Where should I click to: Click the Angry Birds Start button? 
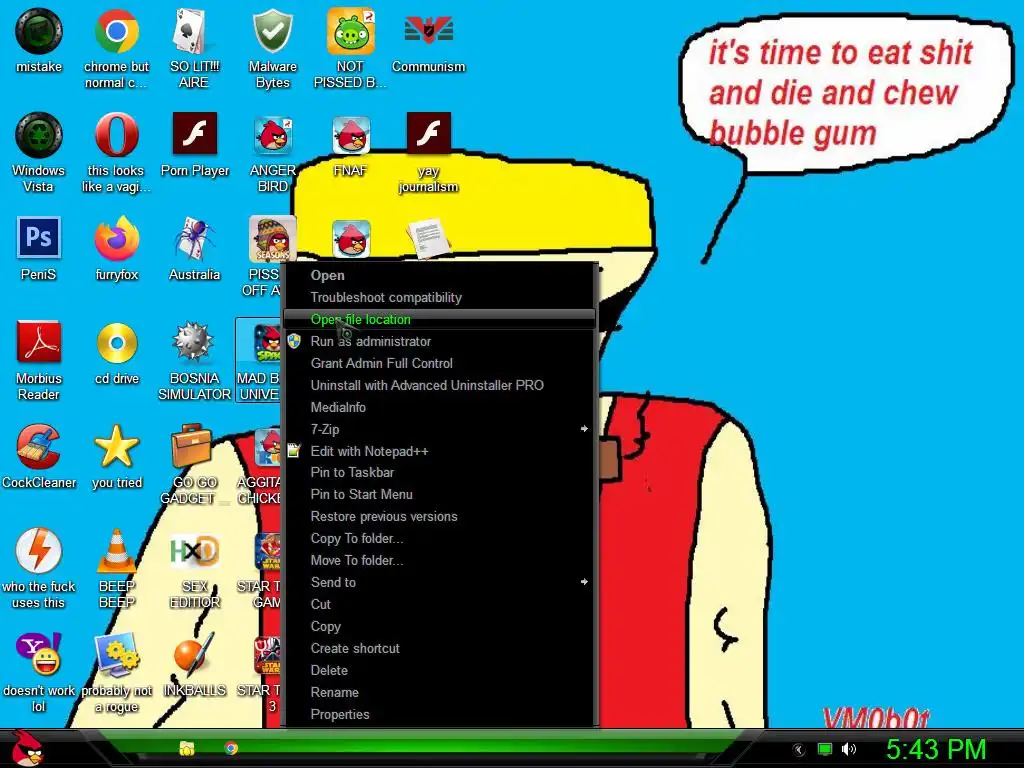[x=28, y=748]
